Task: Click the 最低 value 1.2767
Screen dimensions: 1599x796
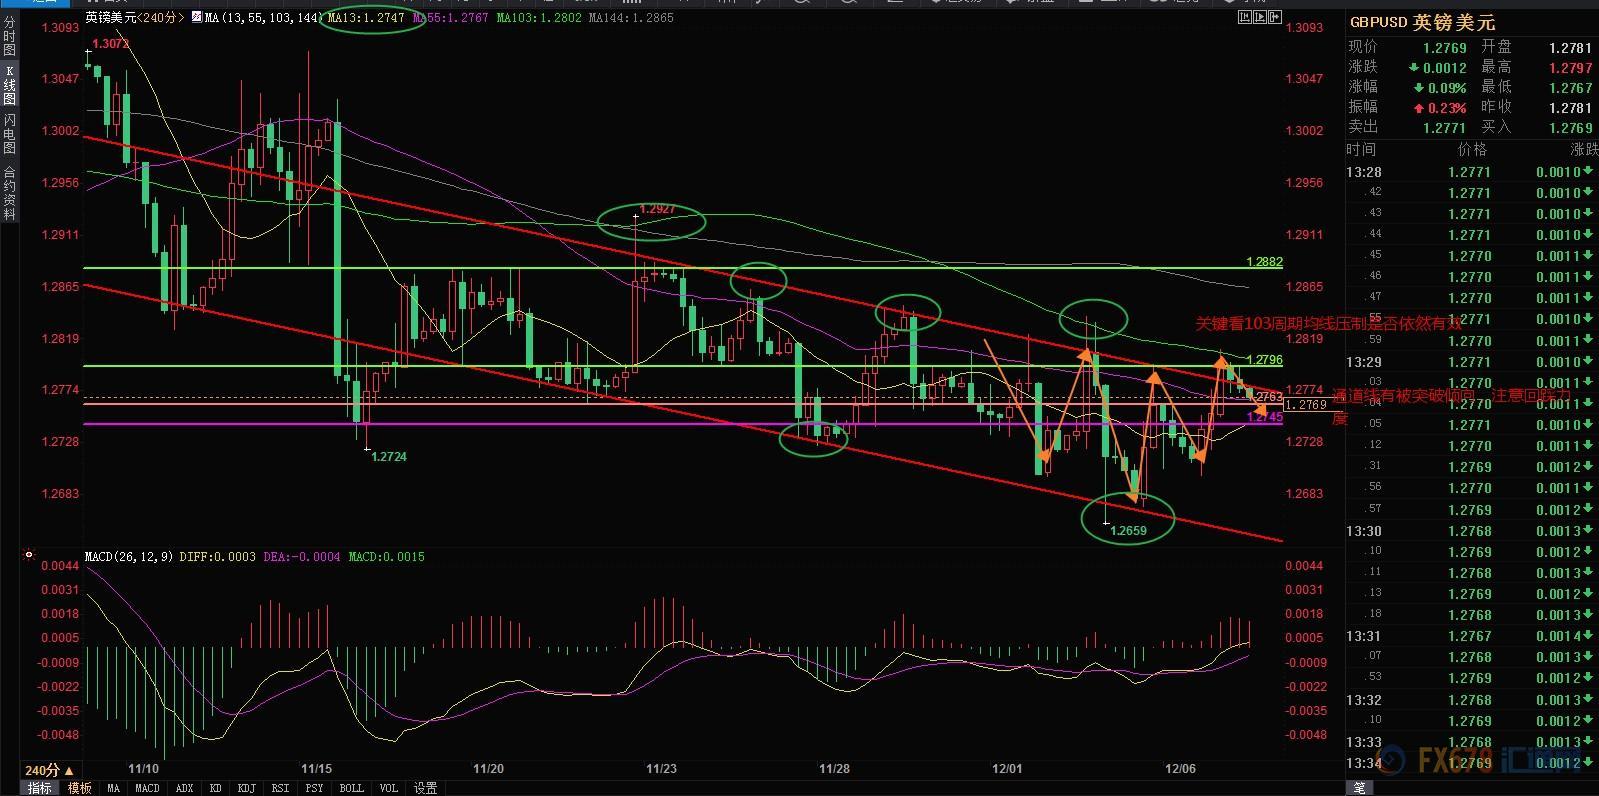Action: pos(1570,88)
